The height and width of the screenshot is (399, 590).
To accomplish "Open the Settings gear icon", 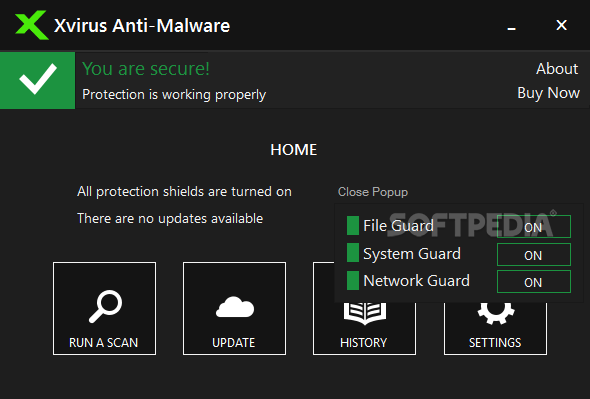I will click(x=496, y=313).
